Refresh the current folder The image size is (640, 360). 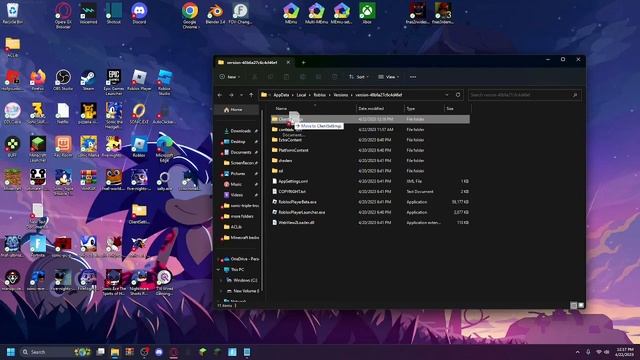tap(458, 95)
